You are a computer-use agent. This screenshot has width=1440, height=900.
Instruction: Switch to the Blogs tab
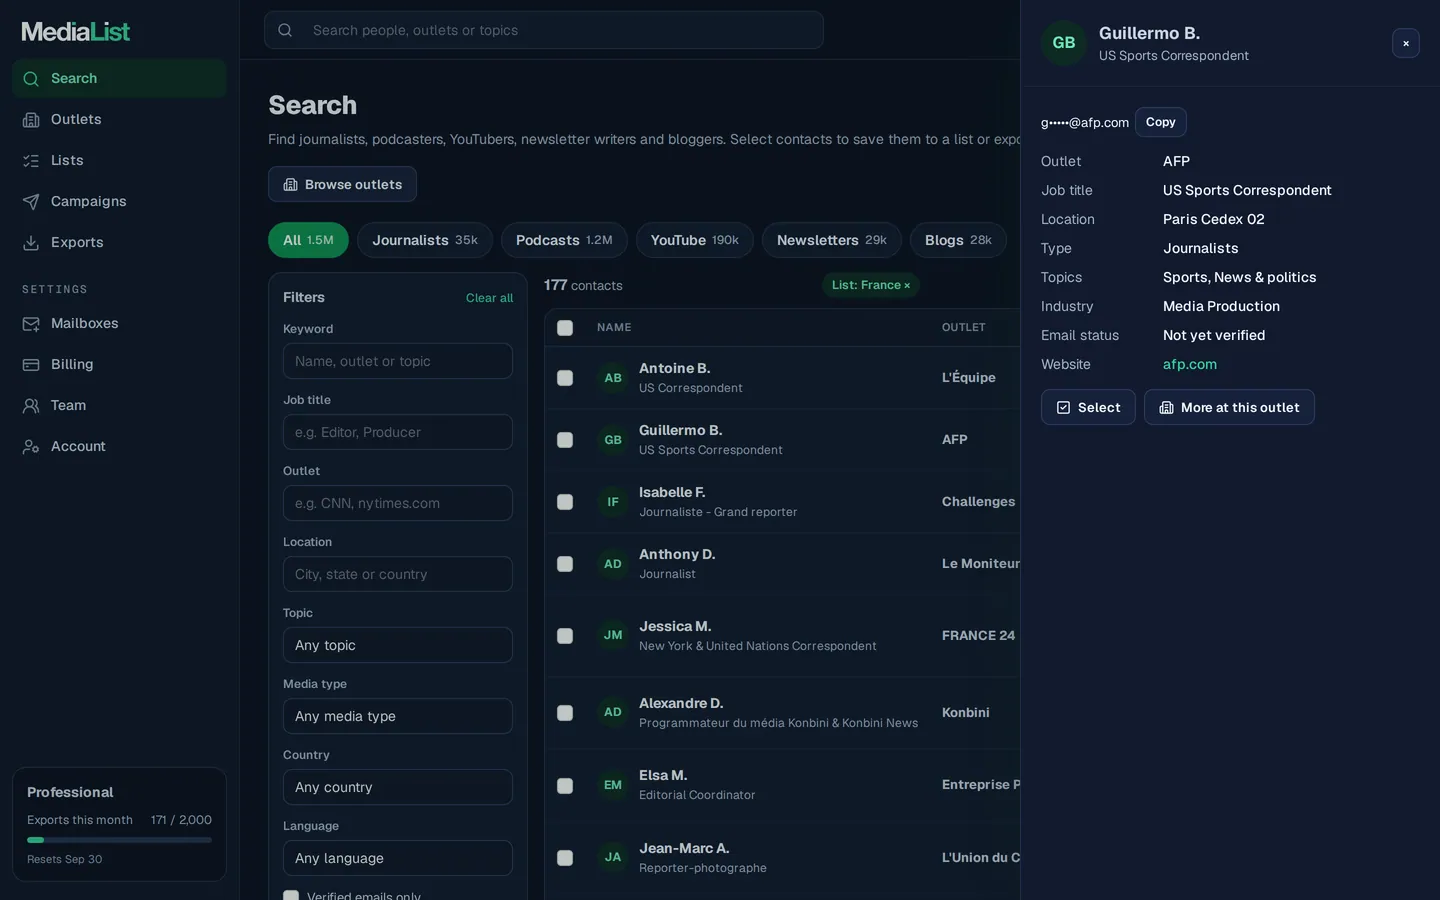958,240
